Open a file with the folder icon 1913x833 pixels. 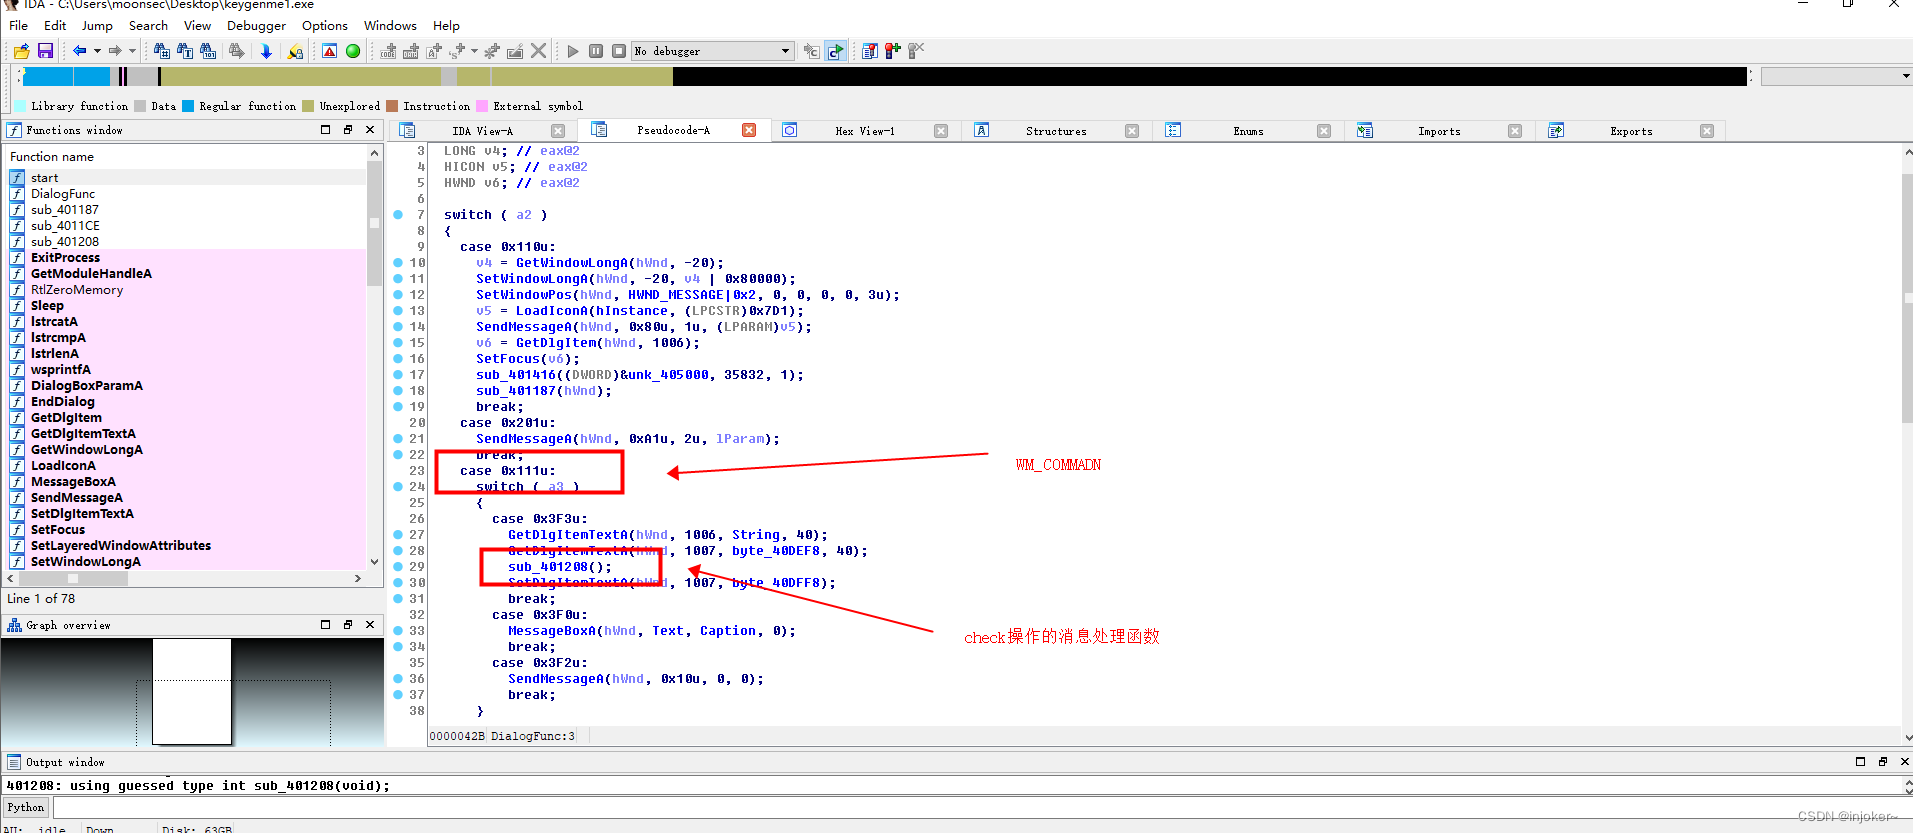[x=21, y=51]
